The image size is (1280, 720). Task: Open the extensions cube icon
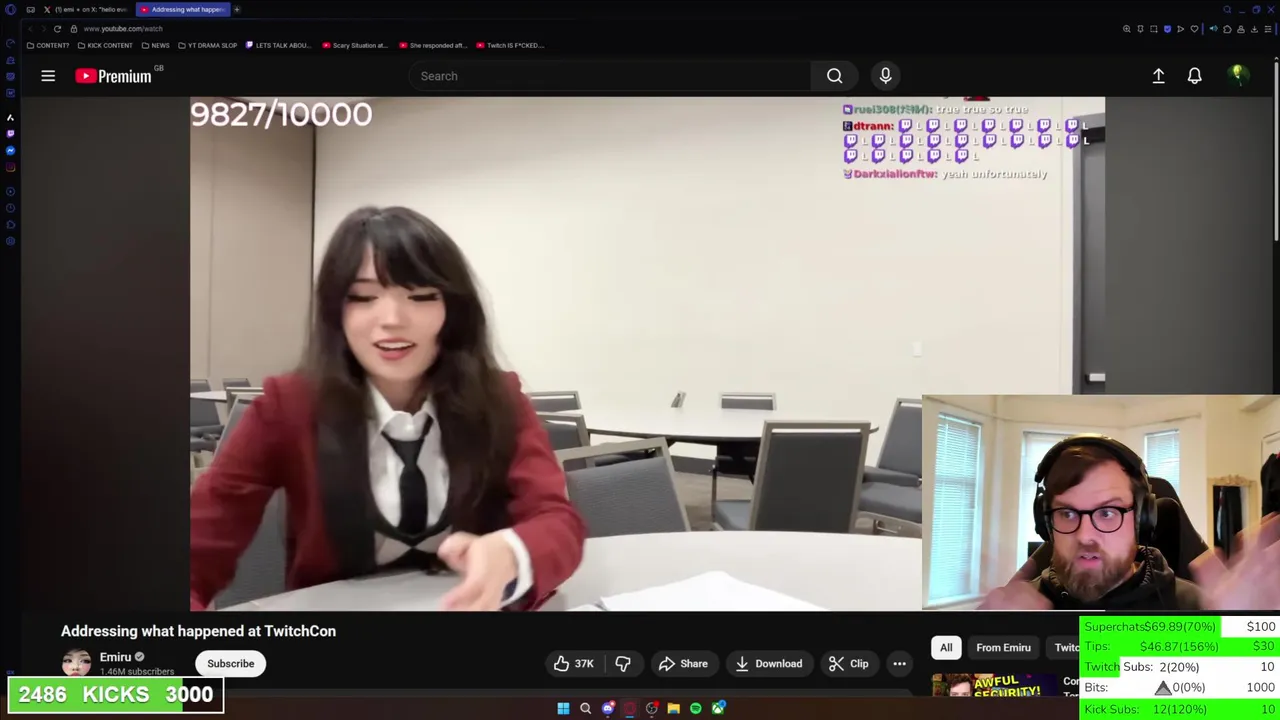1227,29
